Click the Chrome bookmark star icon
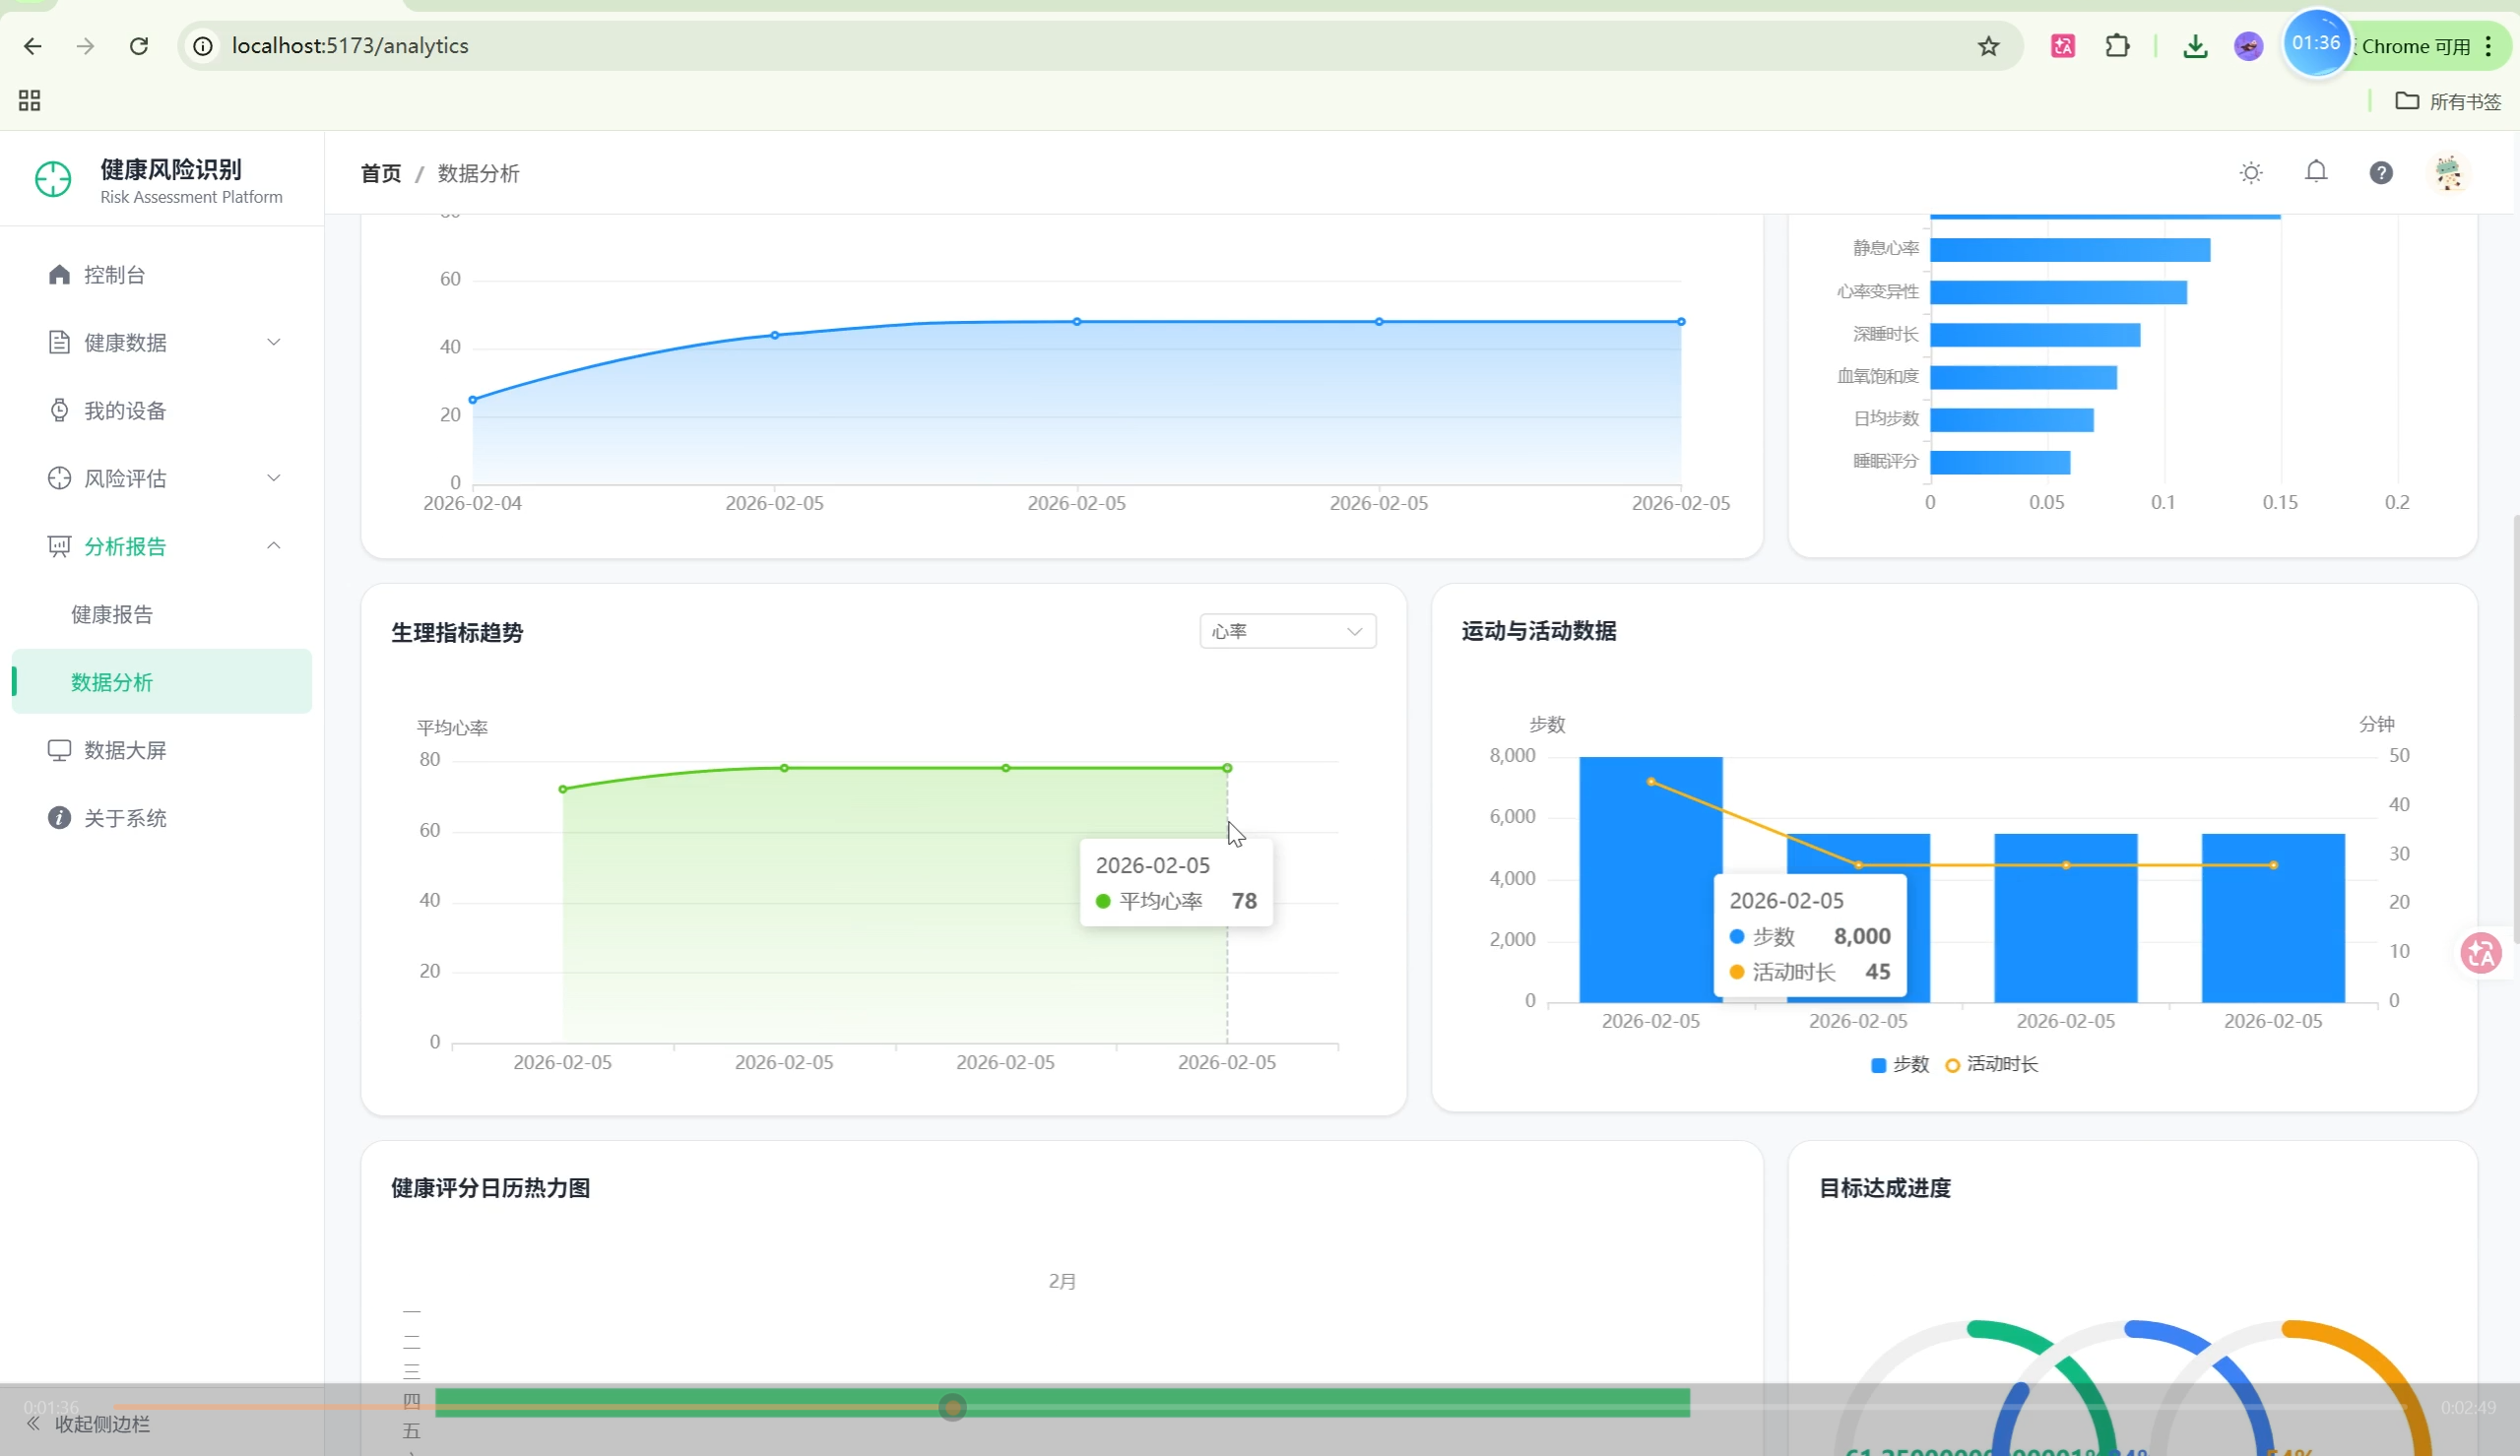Viewport: 2520px width, 1456px height. (1988, 46)
